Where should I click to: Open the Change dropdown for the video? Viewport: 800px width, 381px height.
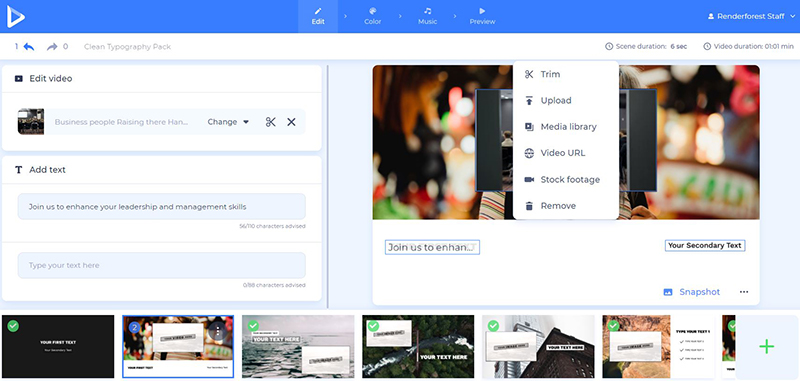(x=228, y=122)
